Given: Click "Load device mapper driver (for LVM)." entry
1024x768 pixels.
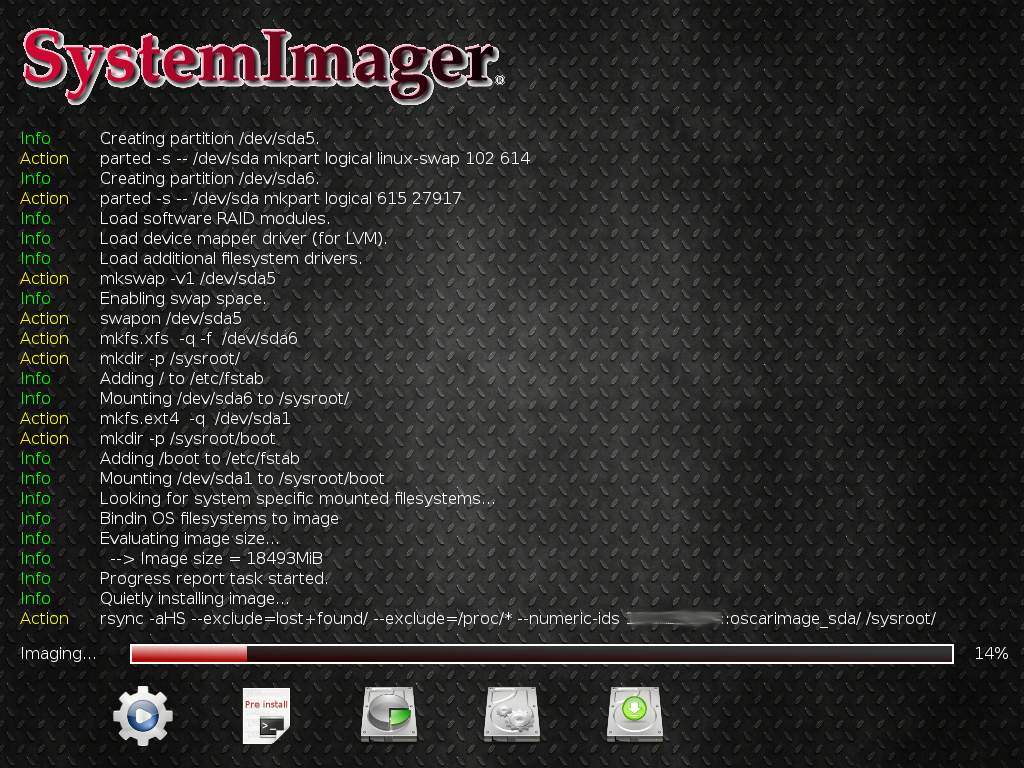Looking at the screenshot, I should tap(244, 238).
